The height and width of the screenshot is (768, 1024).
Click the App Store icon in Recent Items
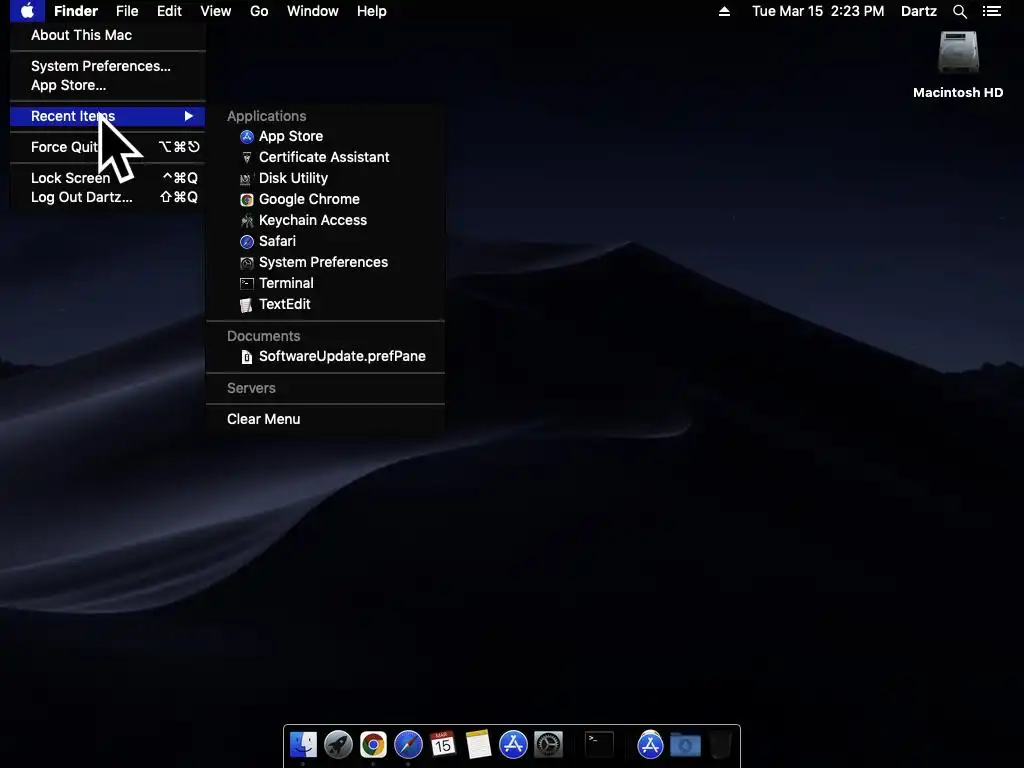point(246,136)
